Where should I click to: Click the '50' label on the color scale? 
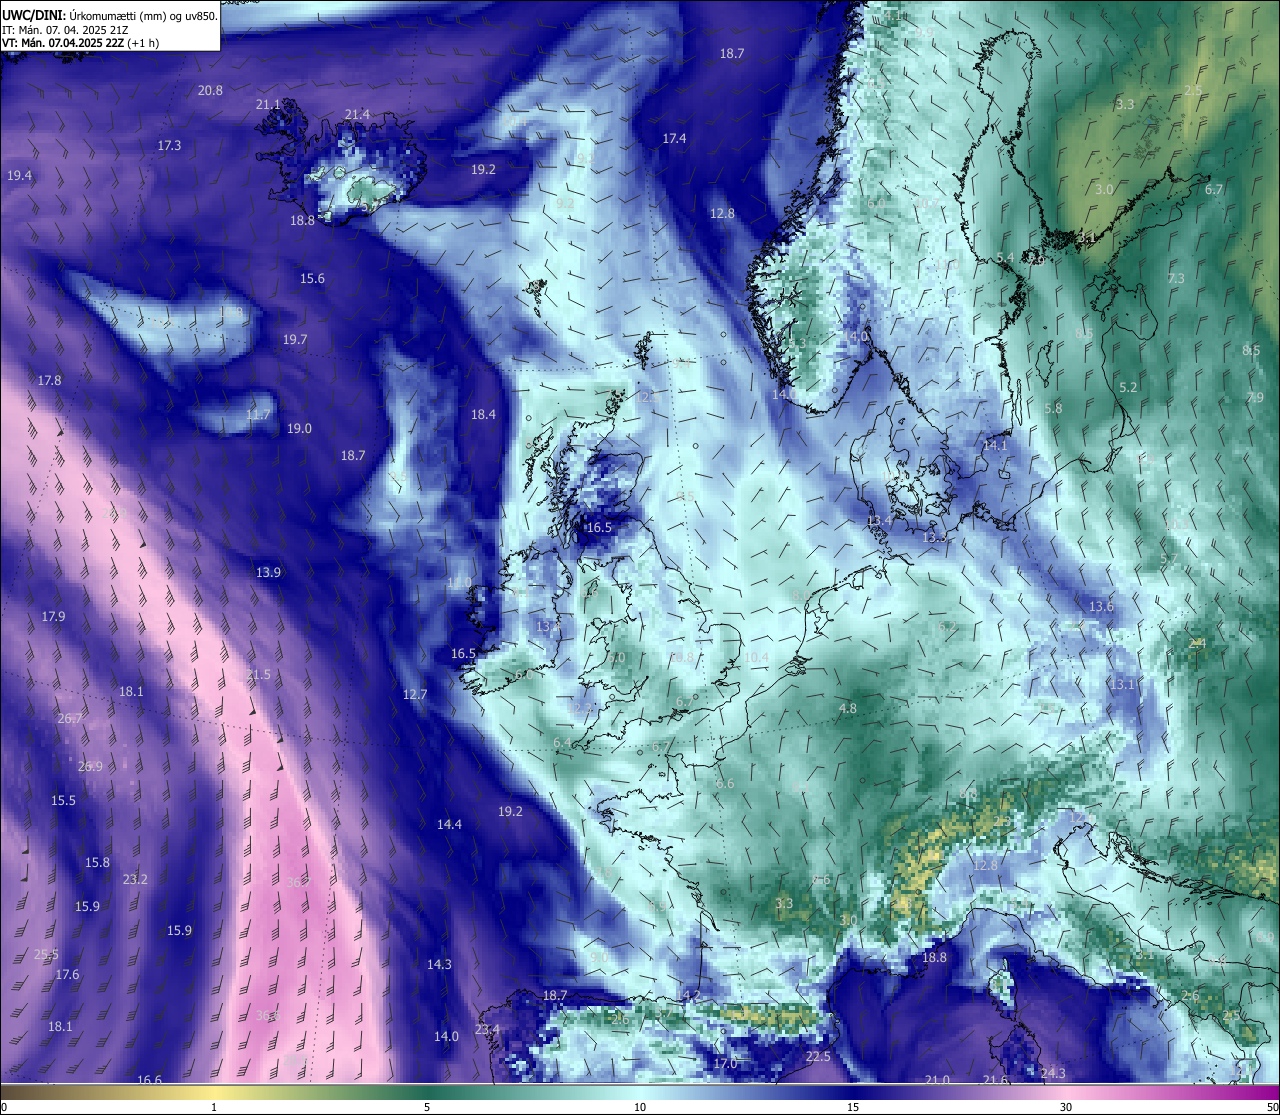coord(1272,1107)
